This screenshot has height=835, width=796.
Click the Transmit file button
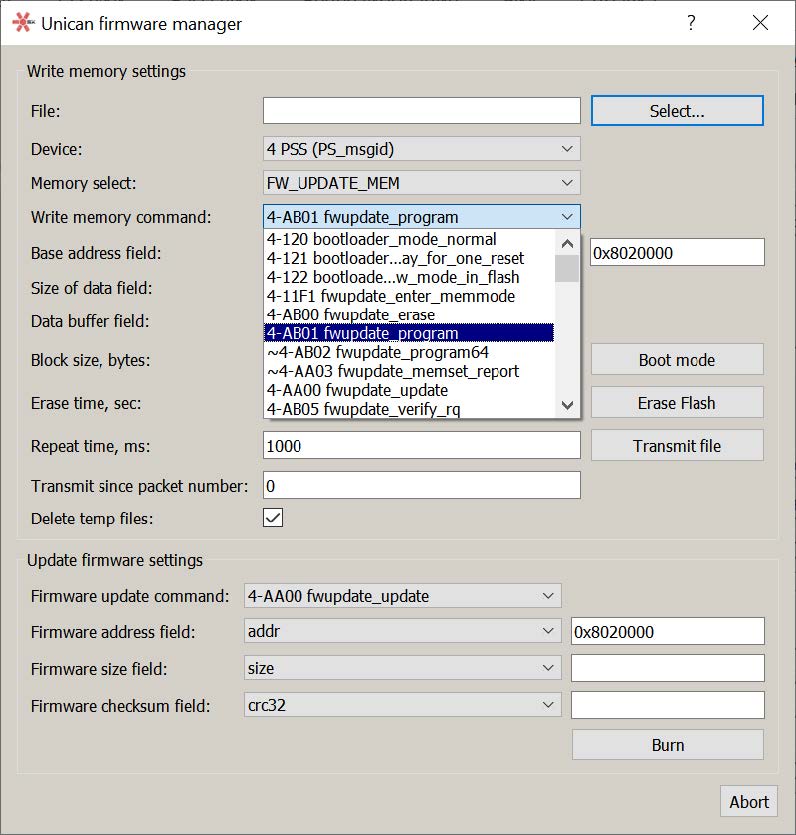click(x=677, y=445)
